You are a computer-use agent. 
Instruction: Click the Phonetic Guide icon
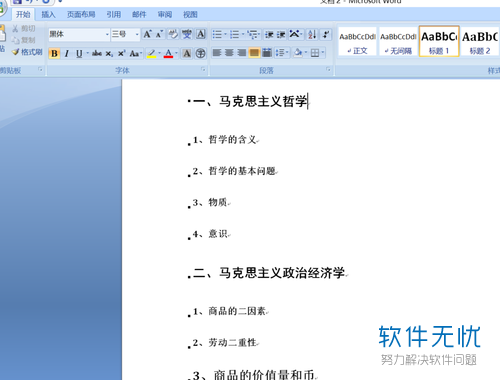click(x=187, y=34)
